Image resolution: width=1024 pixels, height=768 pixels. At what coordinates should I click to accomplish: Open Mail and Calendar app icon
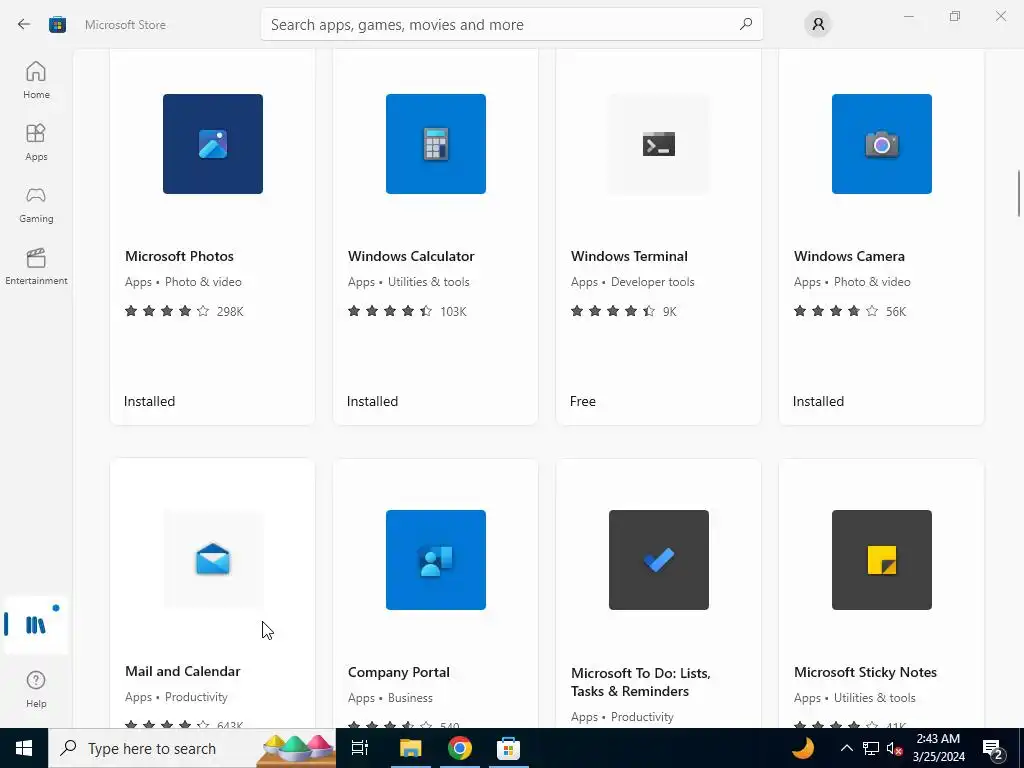(x=213, y=560)
